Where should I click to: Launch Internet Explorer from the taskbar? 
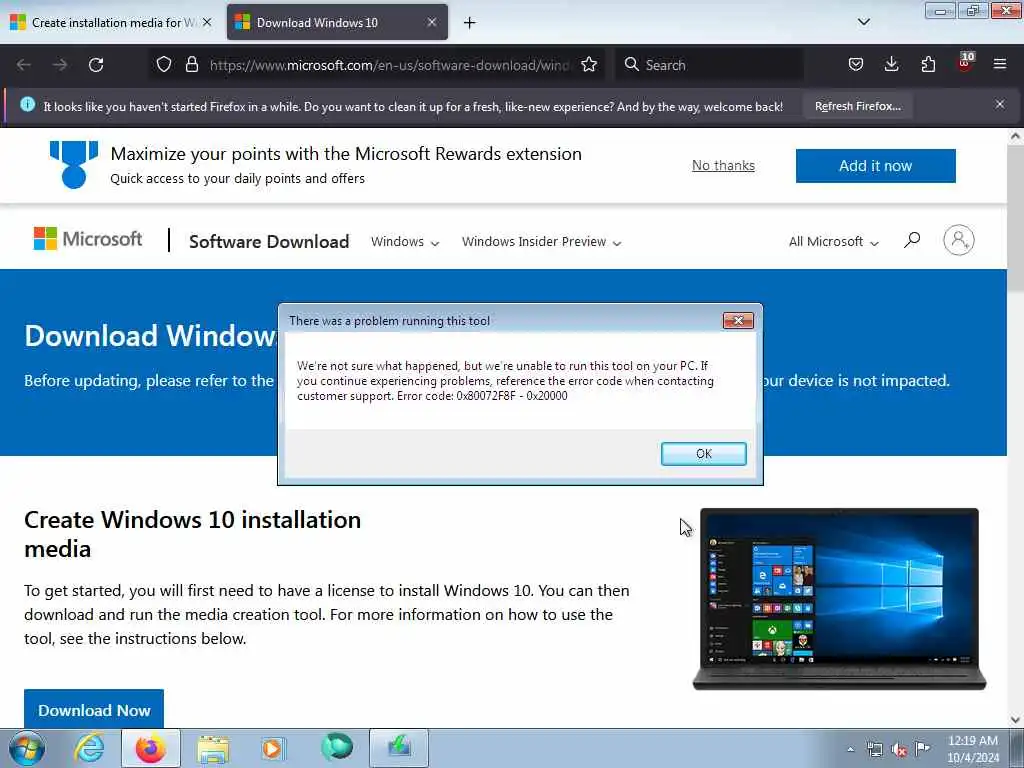89,748
